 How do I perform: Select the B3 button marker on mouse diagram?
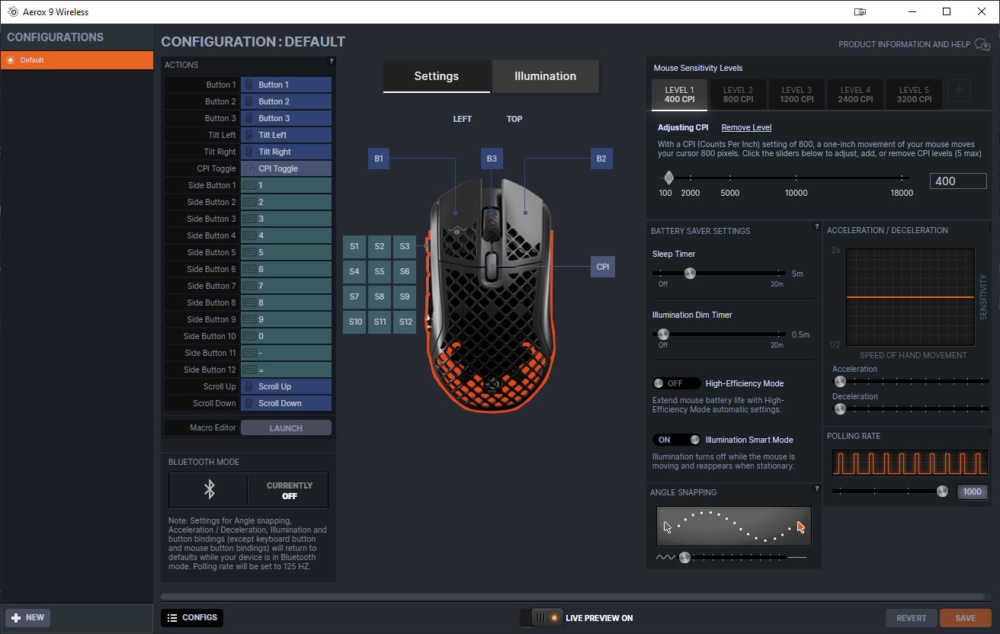[492, 158]
